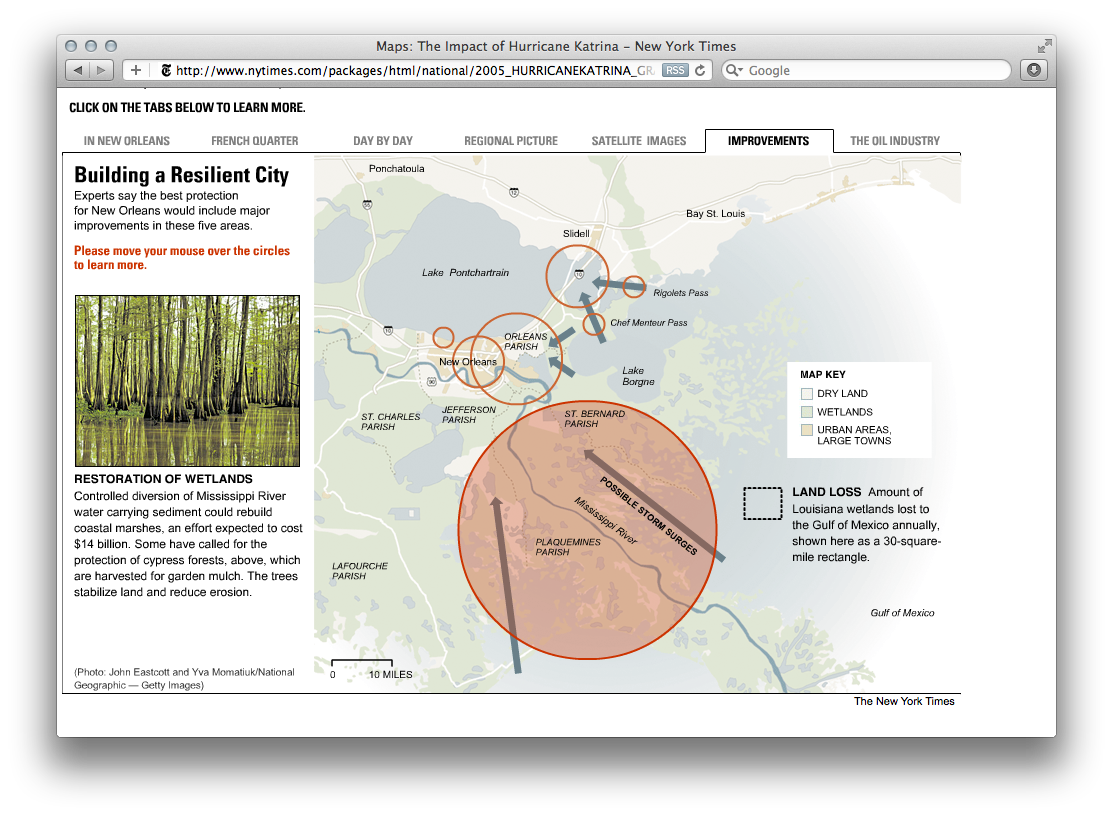Click the WETLANDS swatch in the map key

click(x=806, y=411)
